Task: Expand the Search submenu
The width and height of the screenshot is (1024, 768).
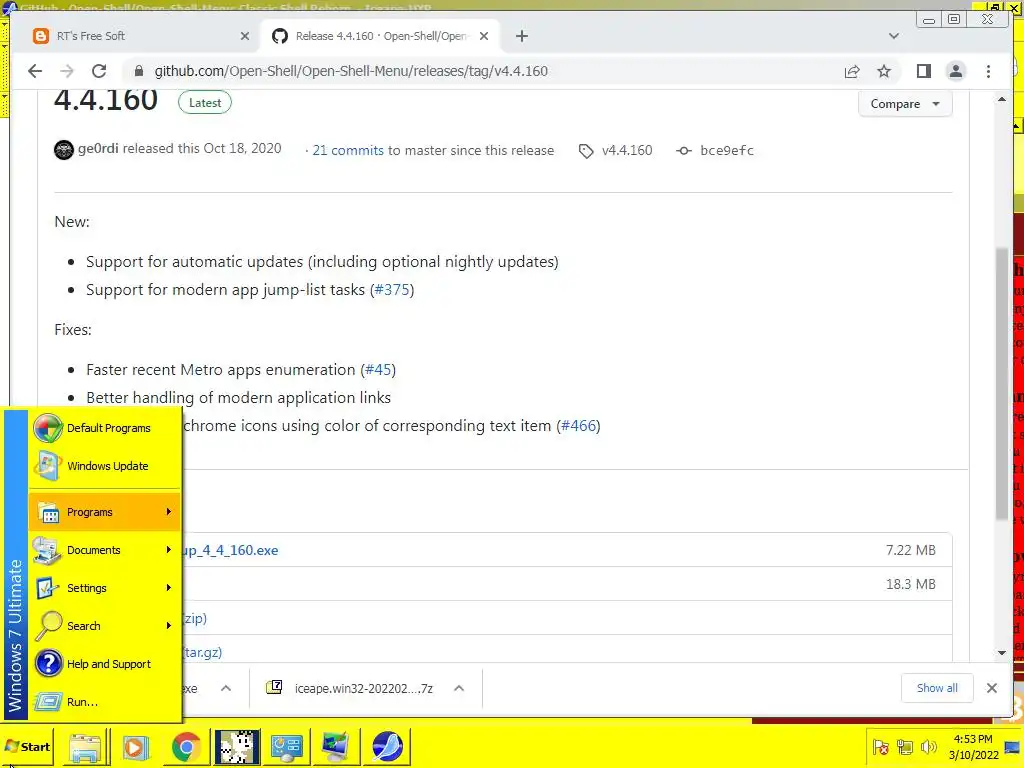Action: [104, 626]
